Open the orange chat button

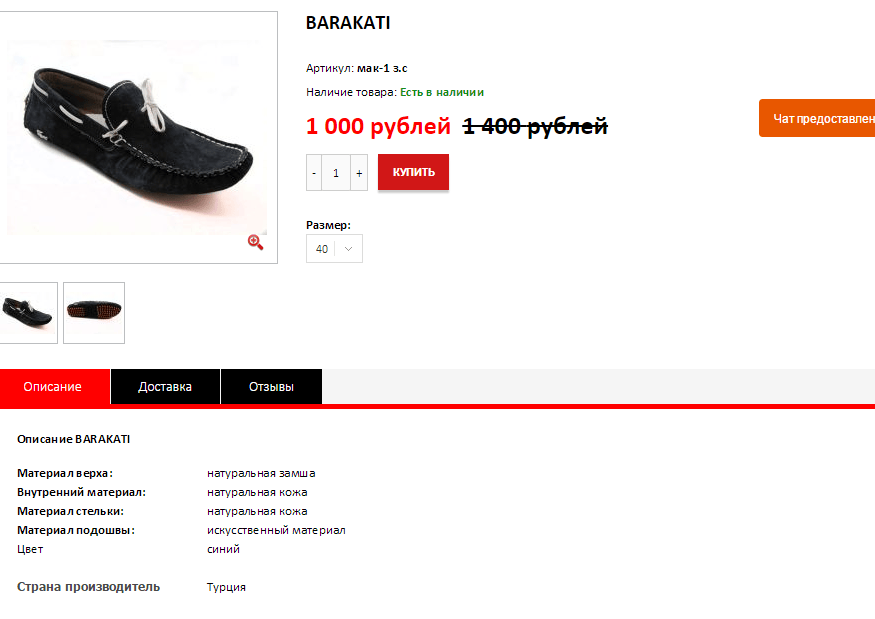coord(817,118)
